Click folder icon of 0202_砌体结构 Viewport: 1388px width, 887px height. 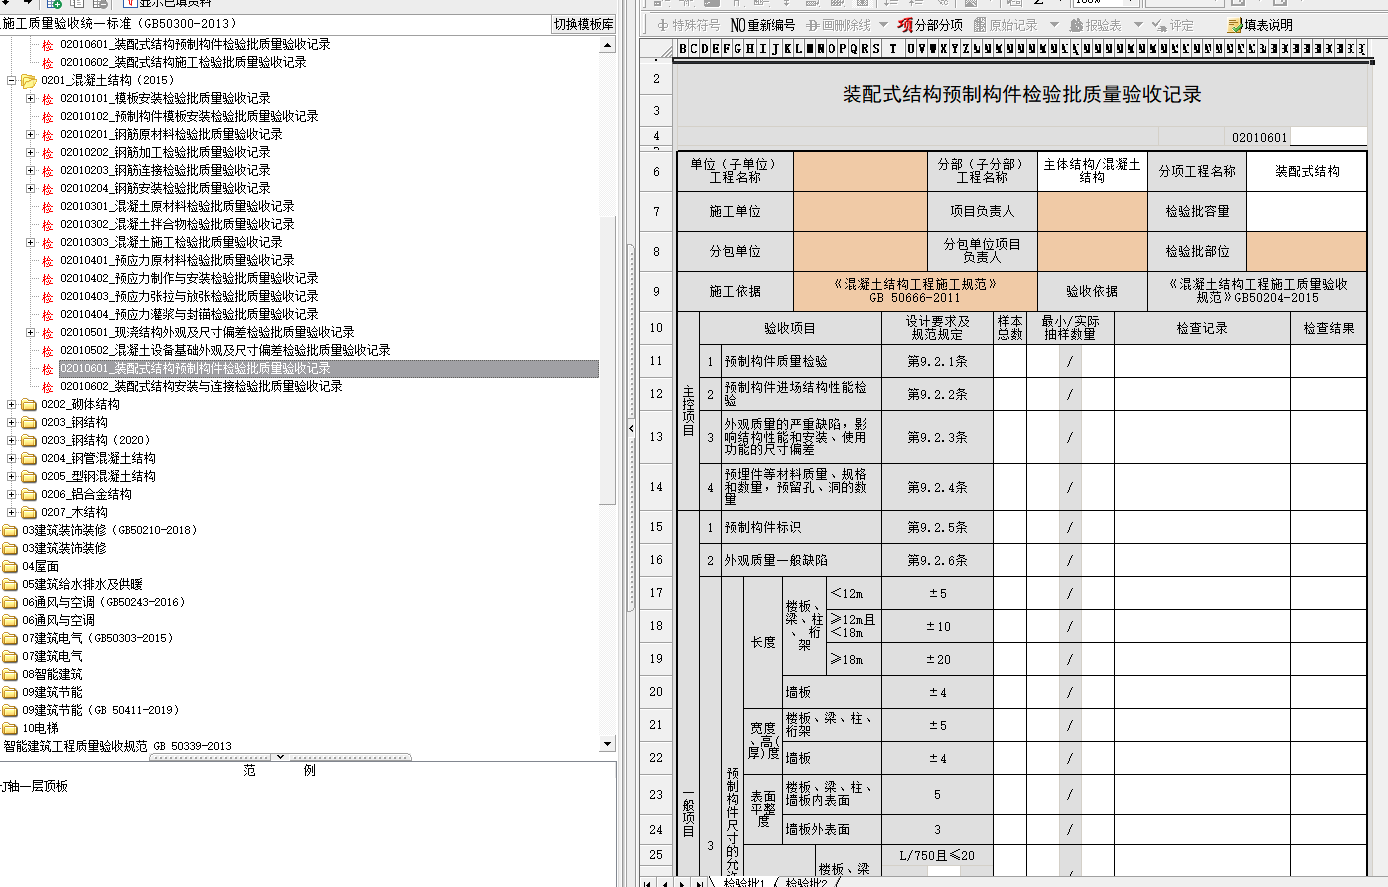(x=29, y=405)
